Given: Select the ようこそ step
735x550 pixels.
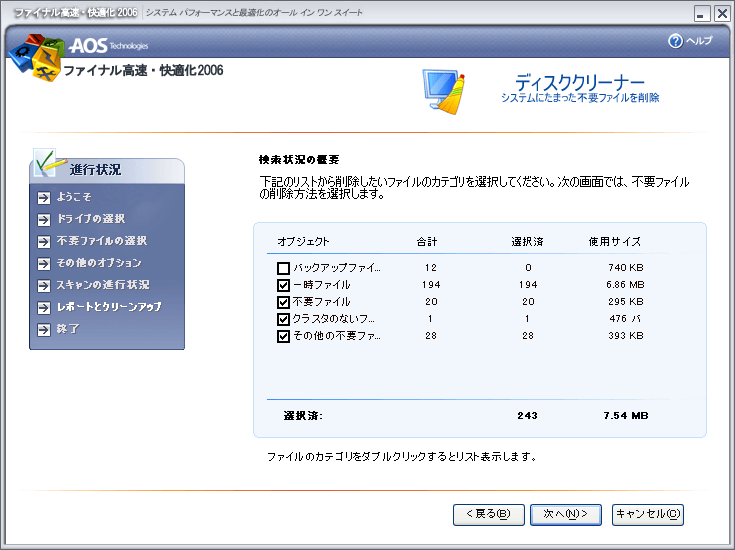Looking at the screenshot, I should click(74, 197).
